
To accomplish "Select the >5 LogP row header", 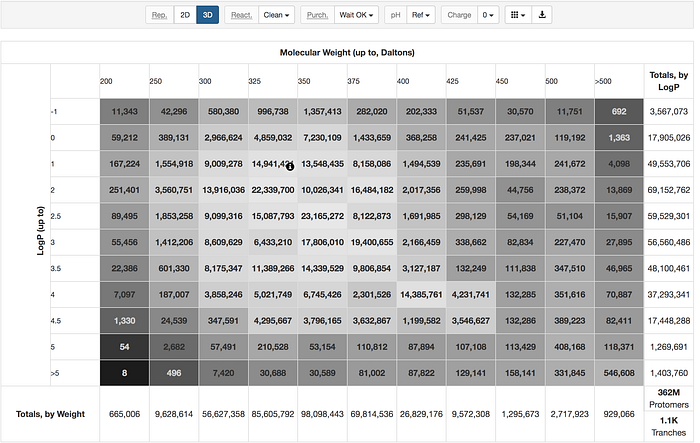I will [75, 373].
